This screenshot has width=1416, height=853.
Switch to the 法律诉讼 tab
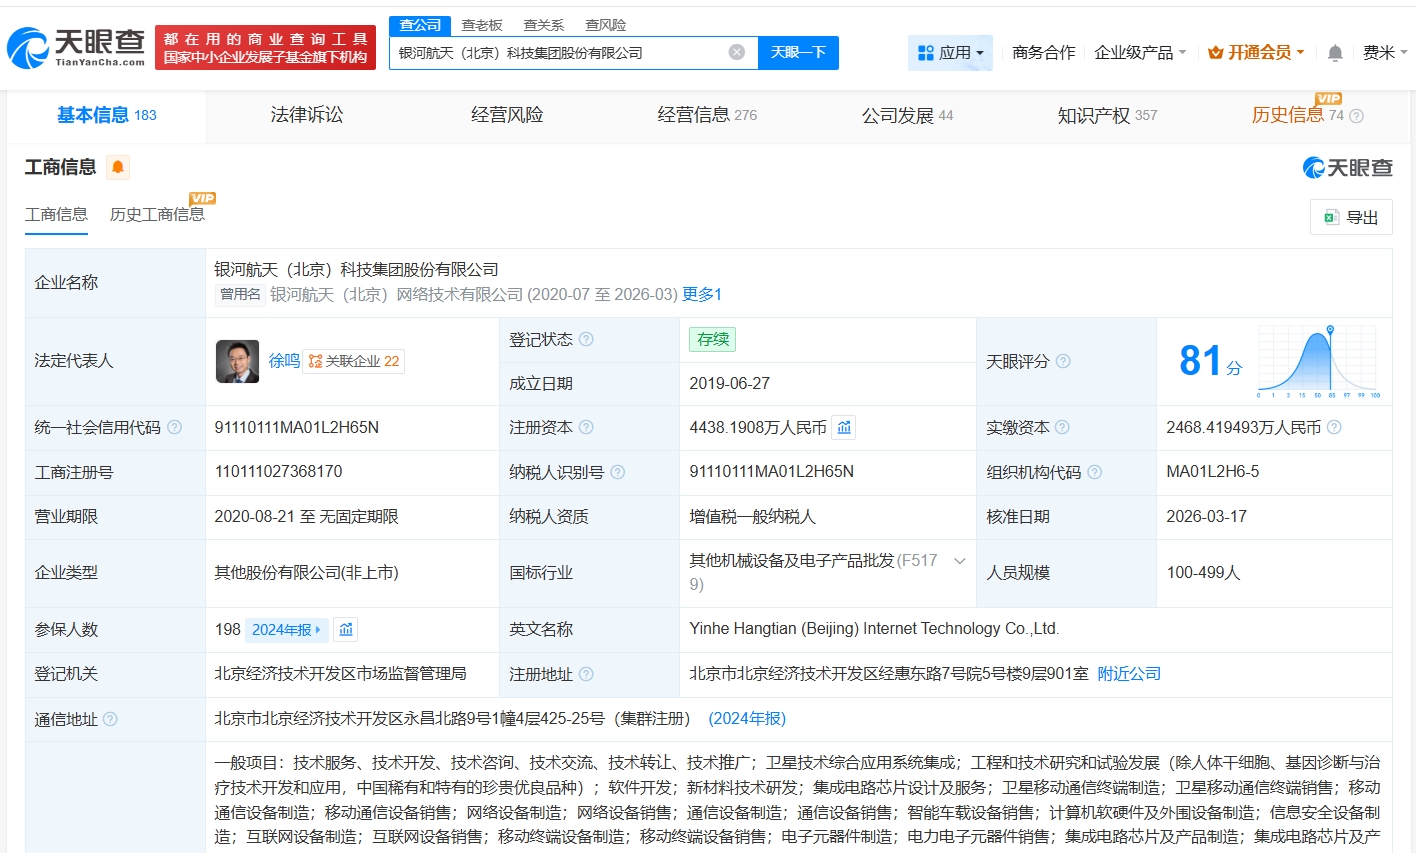tap(307, 115)
